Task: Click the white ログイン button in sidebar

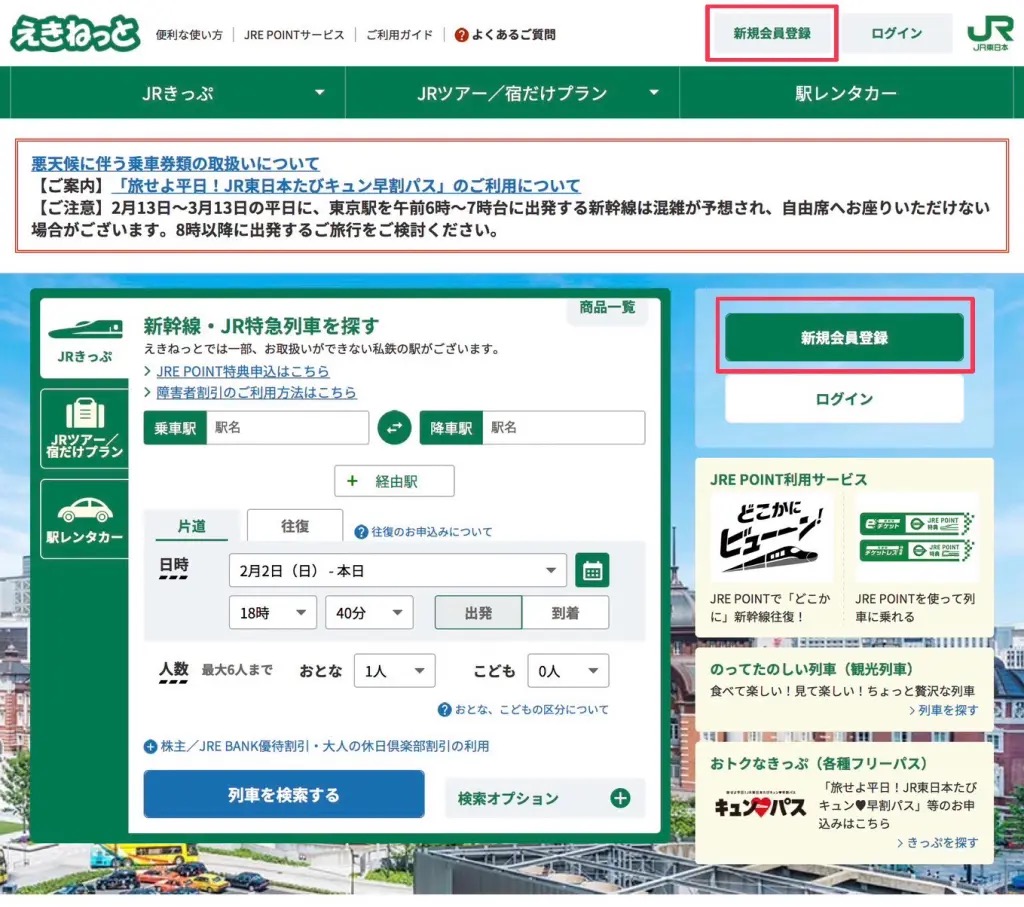Action: [x=844, y=399]
